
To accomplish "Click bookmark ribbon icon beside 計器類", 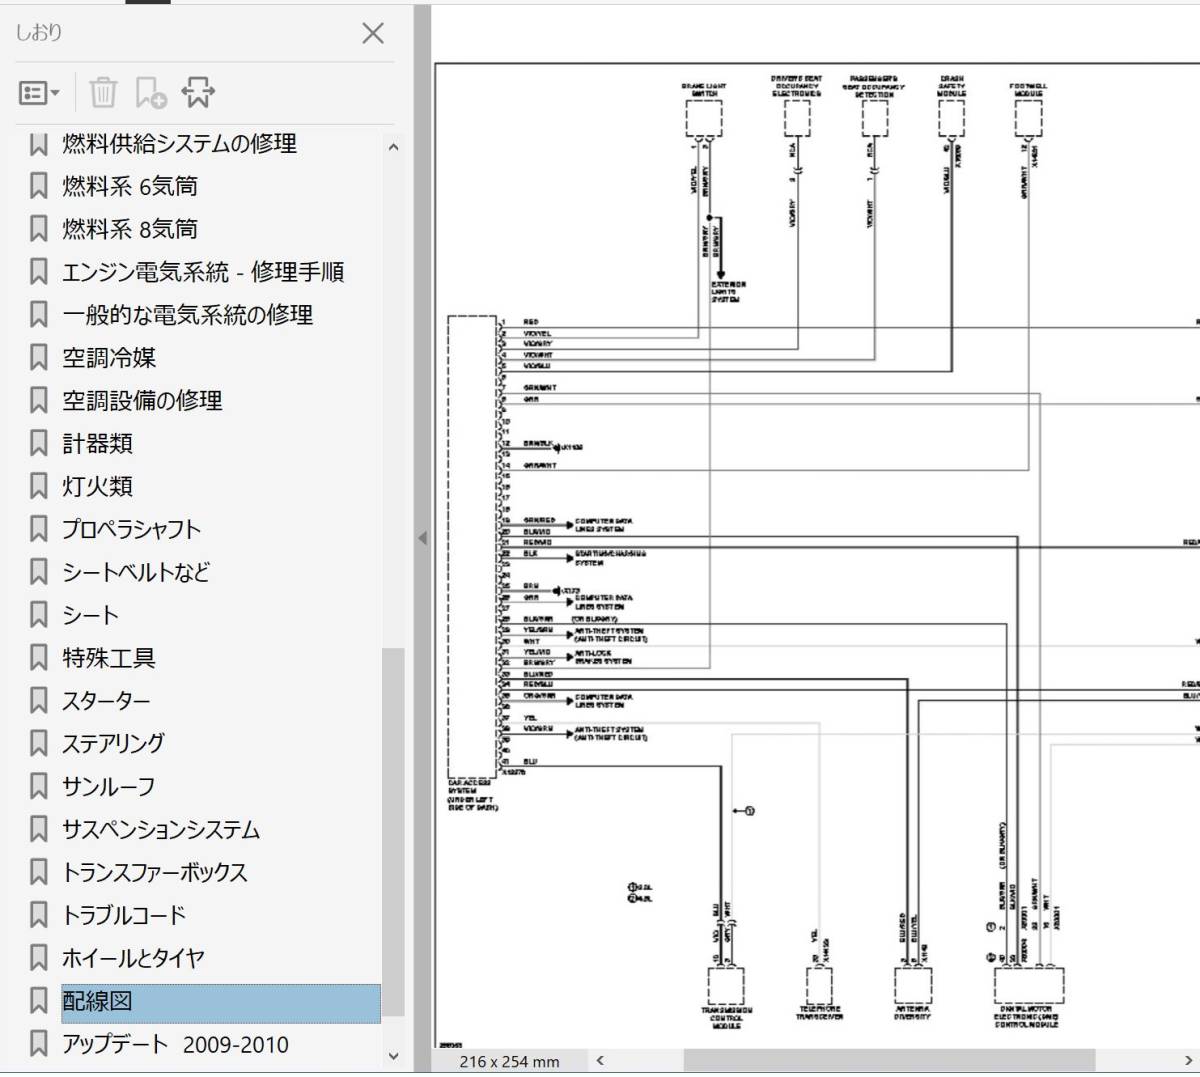I will [39, 444].
